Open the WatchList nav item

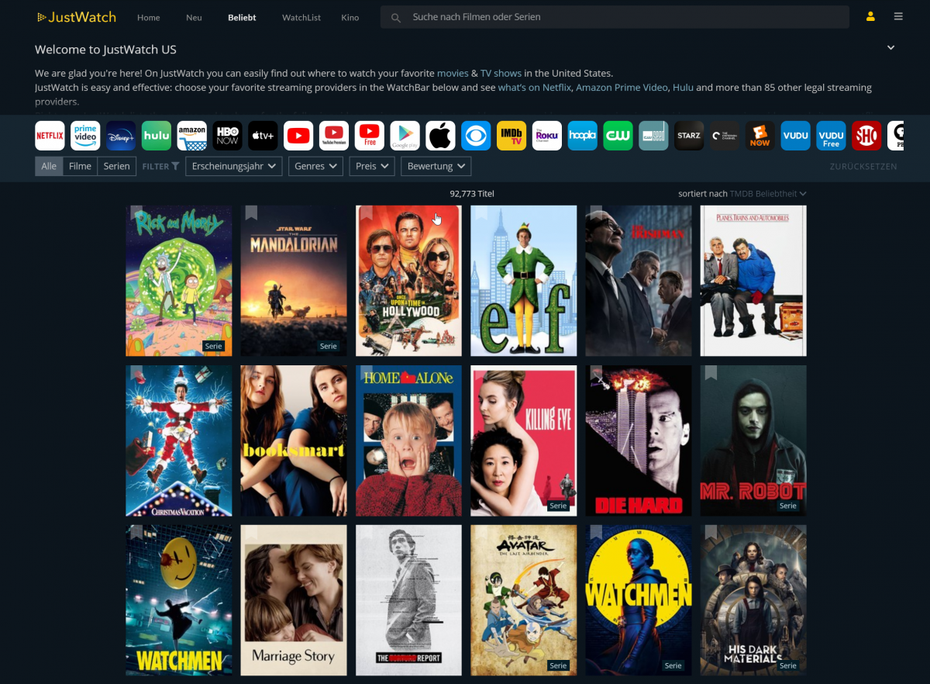(x=301, y=17)
